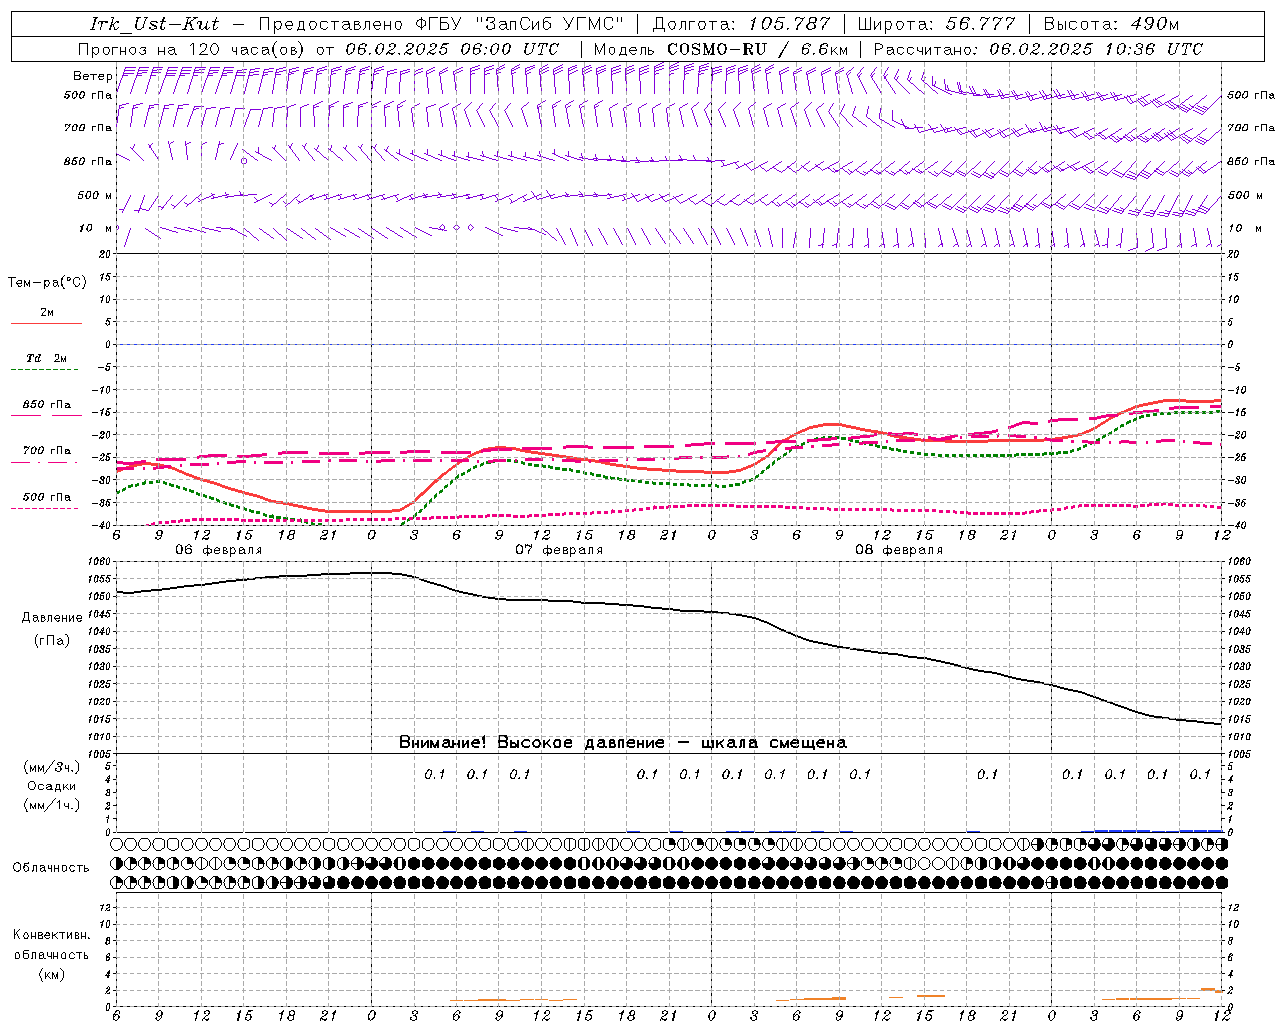This screenshot has height=1024, width=1280.
Task: Click the 2м temperature legend entry
Action: (47, 313)
